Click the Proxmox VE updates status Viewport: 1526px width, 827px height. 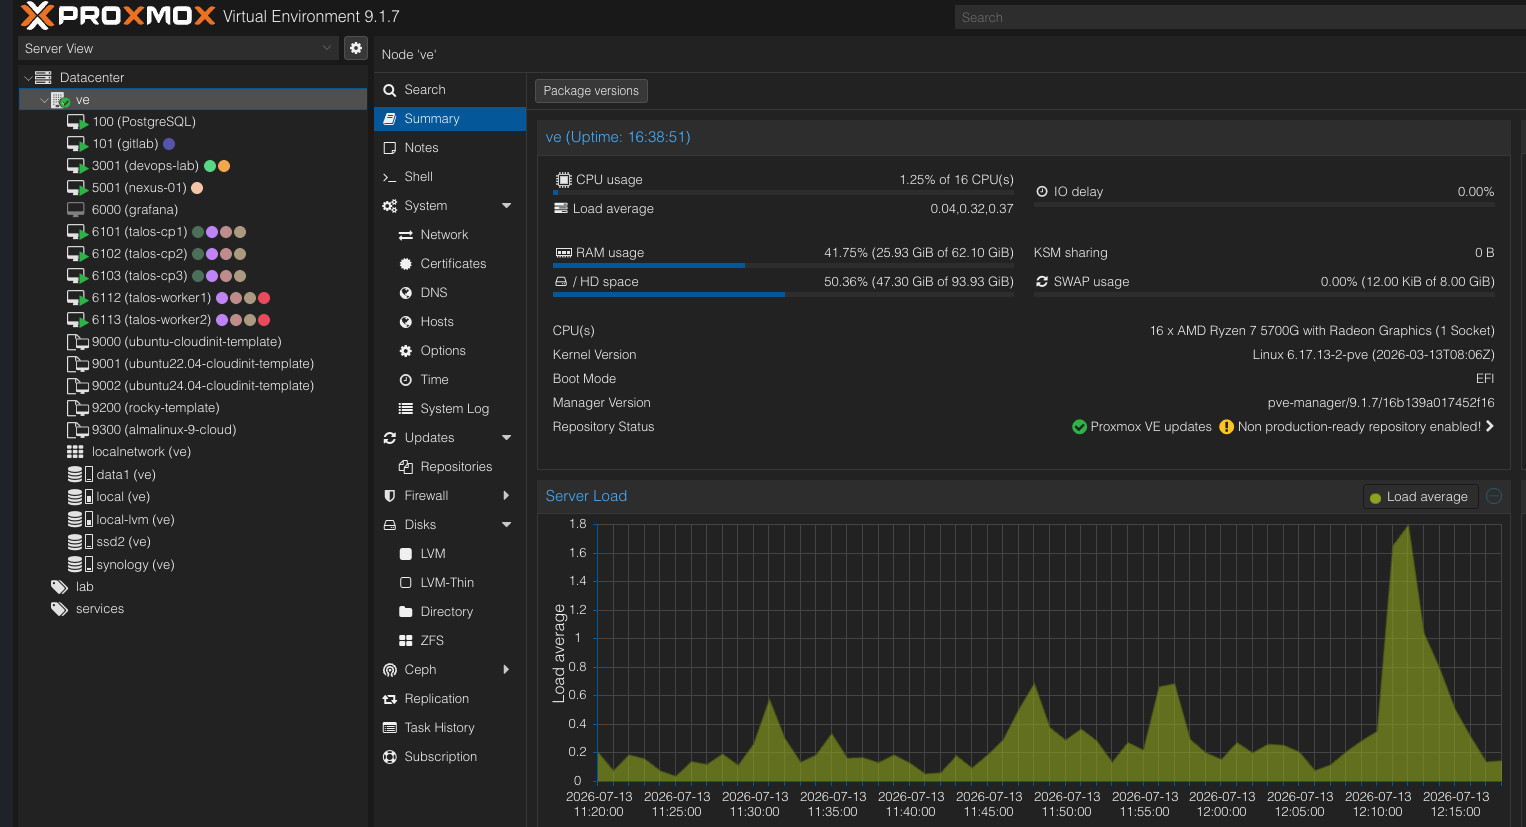pyautogui.click(x=1142, y=427)
